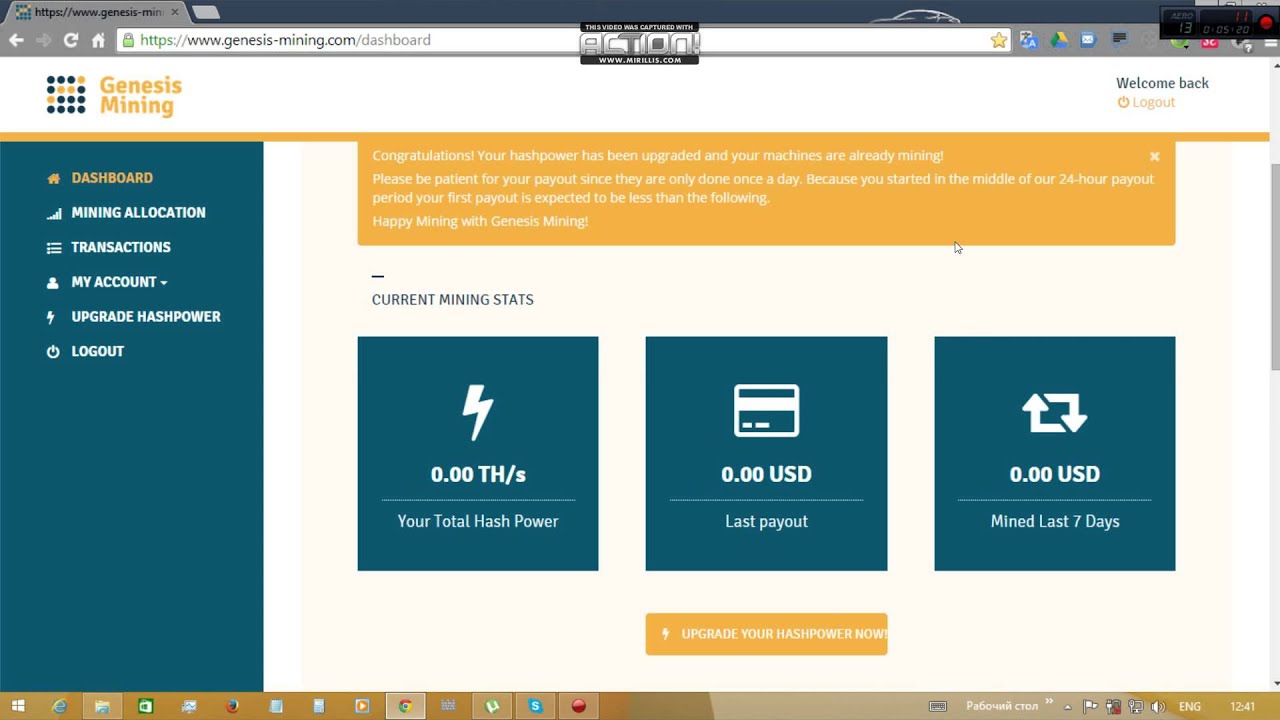
Task: Click the system clock 12:41
Action: click(1242, 706)
